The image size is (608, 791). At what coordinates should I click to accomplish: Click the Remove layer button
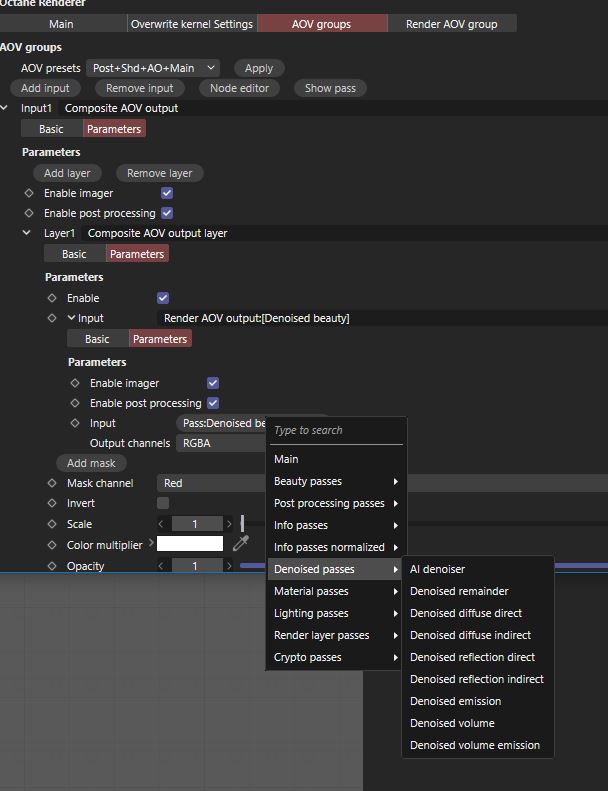click(x=159, y=173)
